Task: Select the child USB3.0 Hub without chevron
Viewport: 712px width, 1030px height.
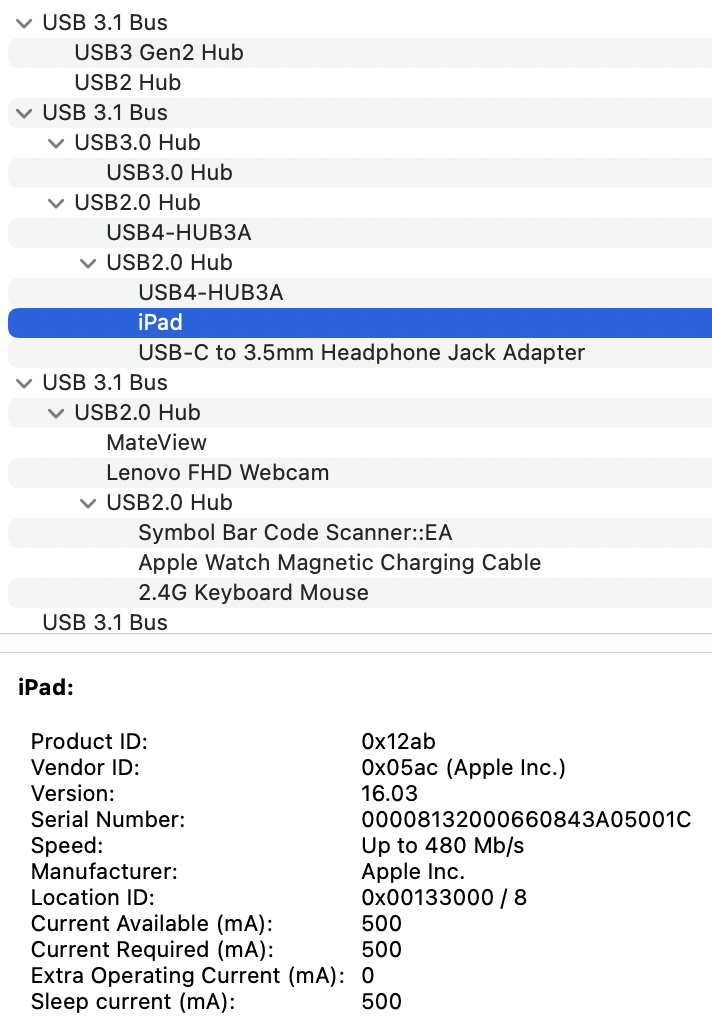Action: pyautogui.click(x=169, y=173)
